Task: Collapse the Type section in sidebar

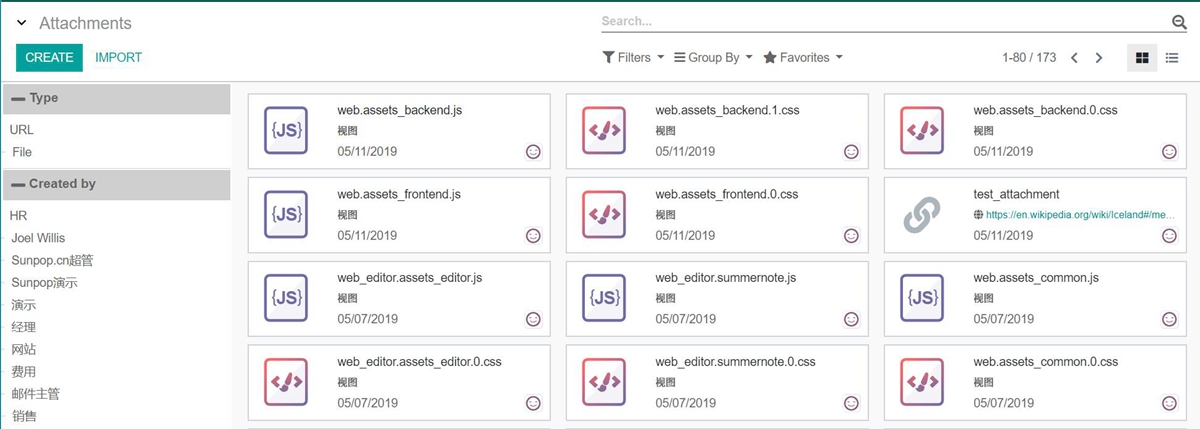Action: [x=18, y=99]
